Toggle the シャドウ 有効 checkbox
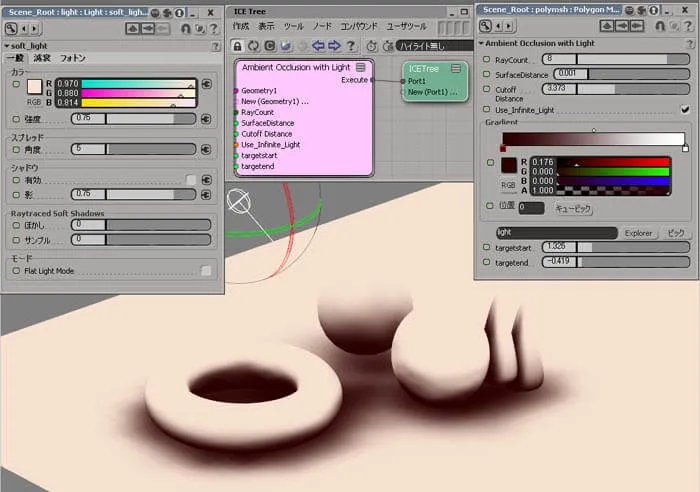 pyautogui.click(x=191, y=179)
